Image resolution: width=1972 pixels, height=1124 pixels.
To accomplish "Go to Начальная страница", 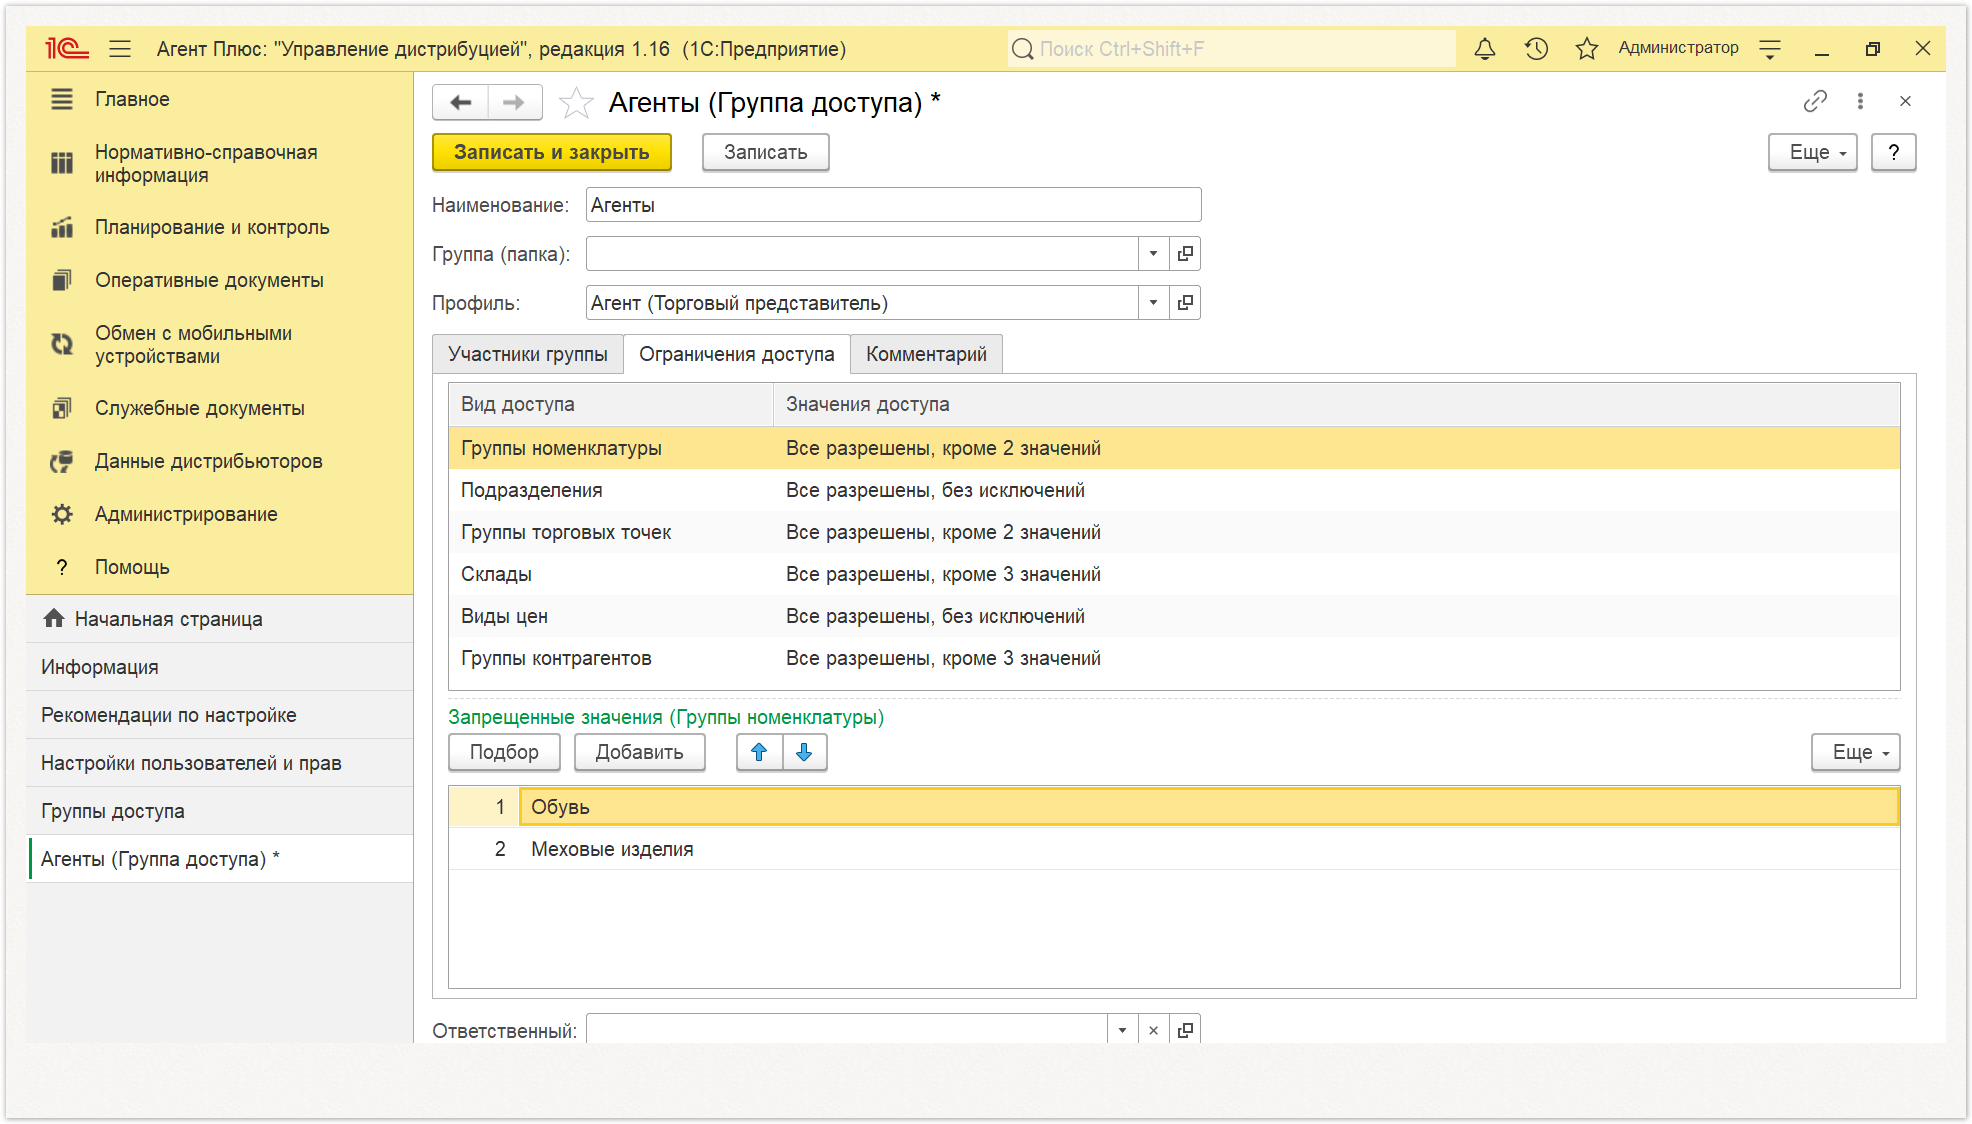I will tap(220, 619).
